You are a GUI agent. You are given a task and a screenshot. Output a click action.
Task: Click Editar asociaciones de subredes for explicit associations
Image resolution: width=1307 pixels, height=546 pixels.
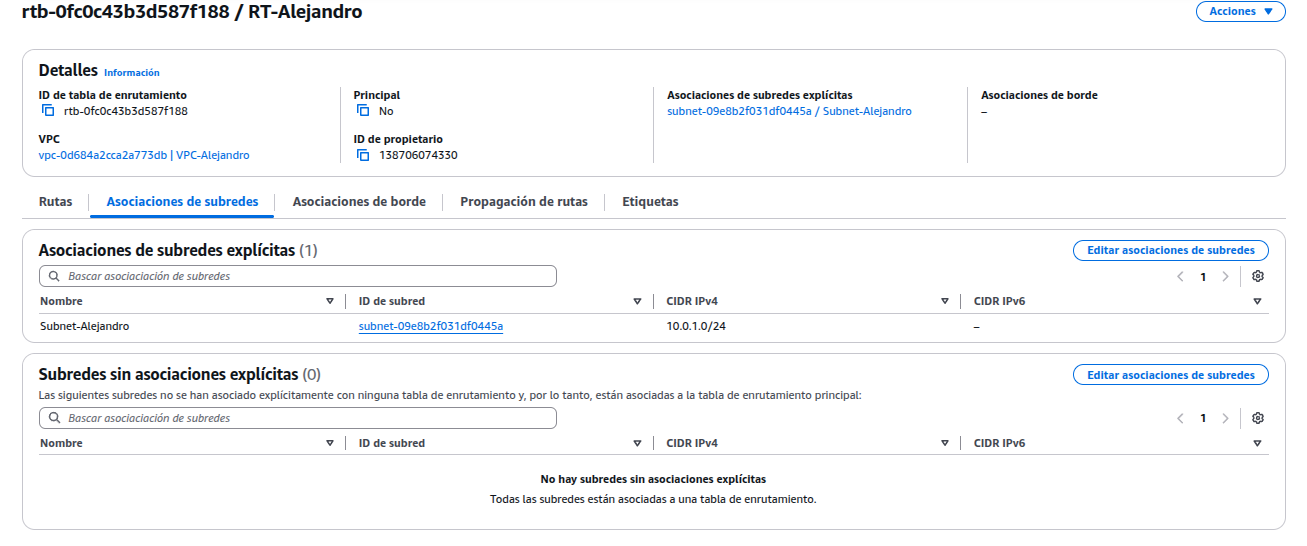1170,250
